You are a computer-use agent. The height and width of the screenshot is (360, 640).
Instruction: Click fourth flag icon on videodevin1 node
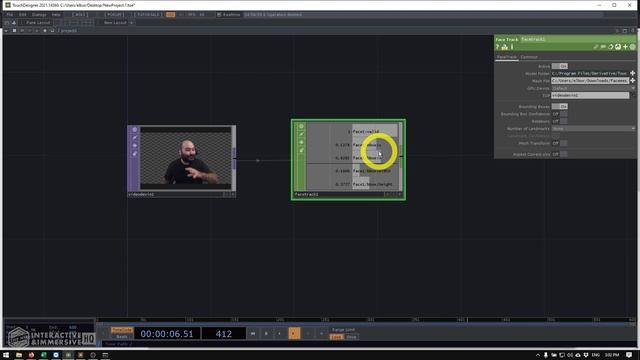click(134, 154)
